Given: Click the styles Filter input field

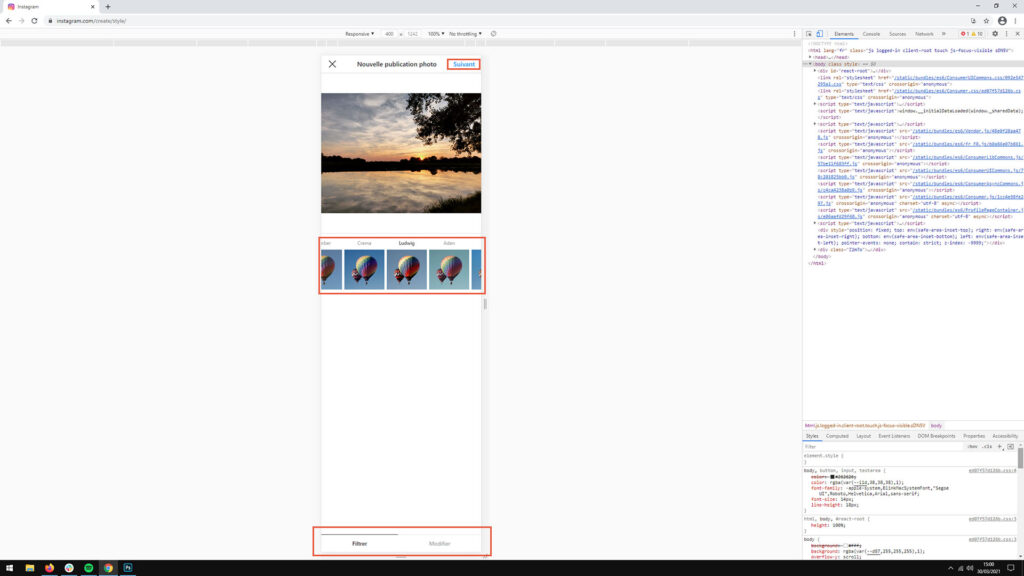Looking at the screenshot, I should 882,447.
